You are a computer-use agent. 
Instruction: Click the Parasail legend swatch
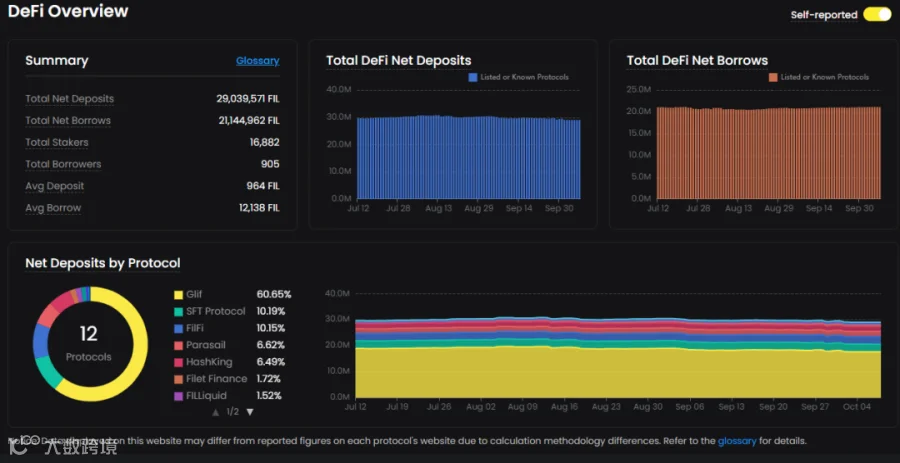pos(179,345)
